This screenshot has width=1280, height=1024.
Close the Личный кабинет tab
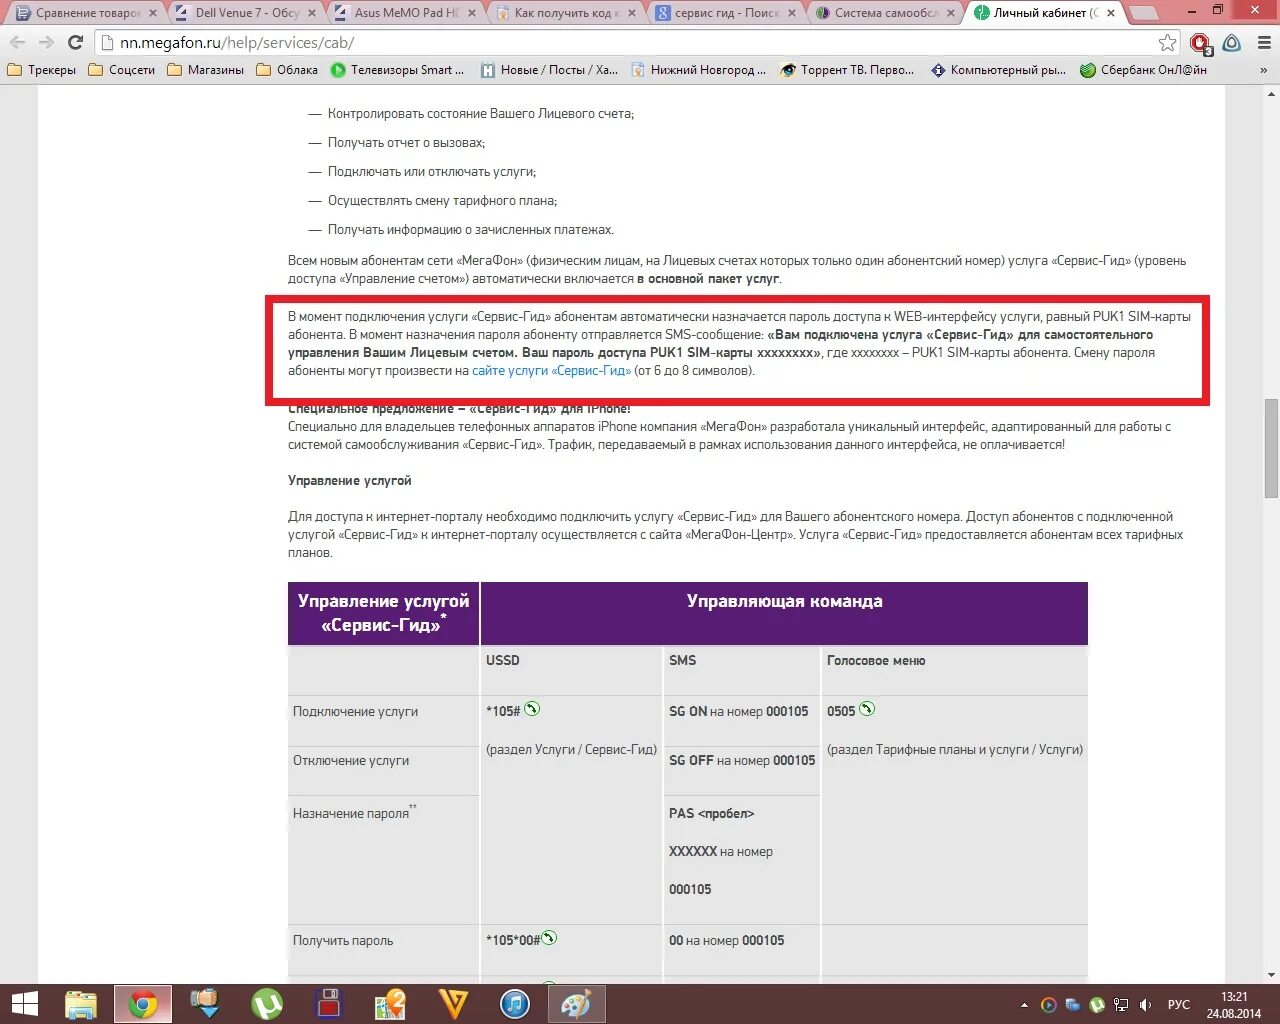coord(1111,13)
